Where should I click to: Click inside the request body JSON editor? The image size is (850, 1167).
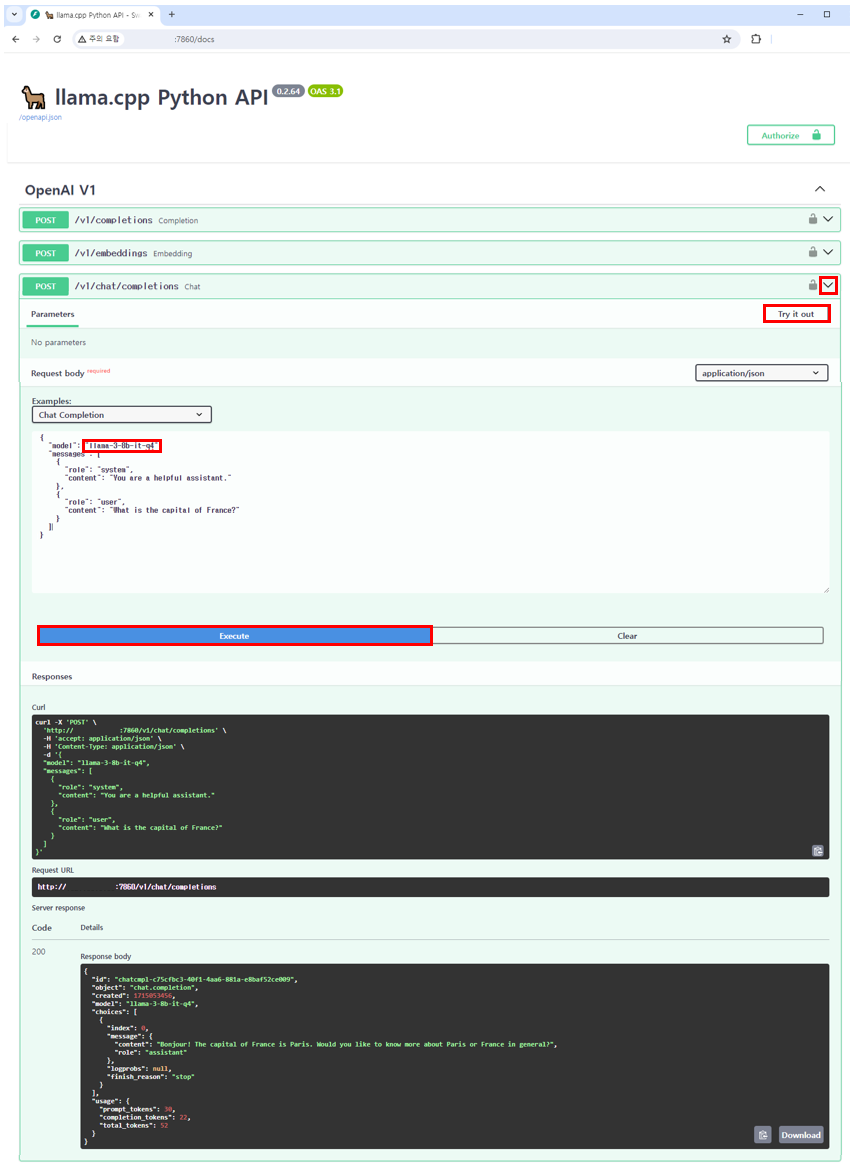[430, 512]
